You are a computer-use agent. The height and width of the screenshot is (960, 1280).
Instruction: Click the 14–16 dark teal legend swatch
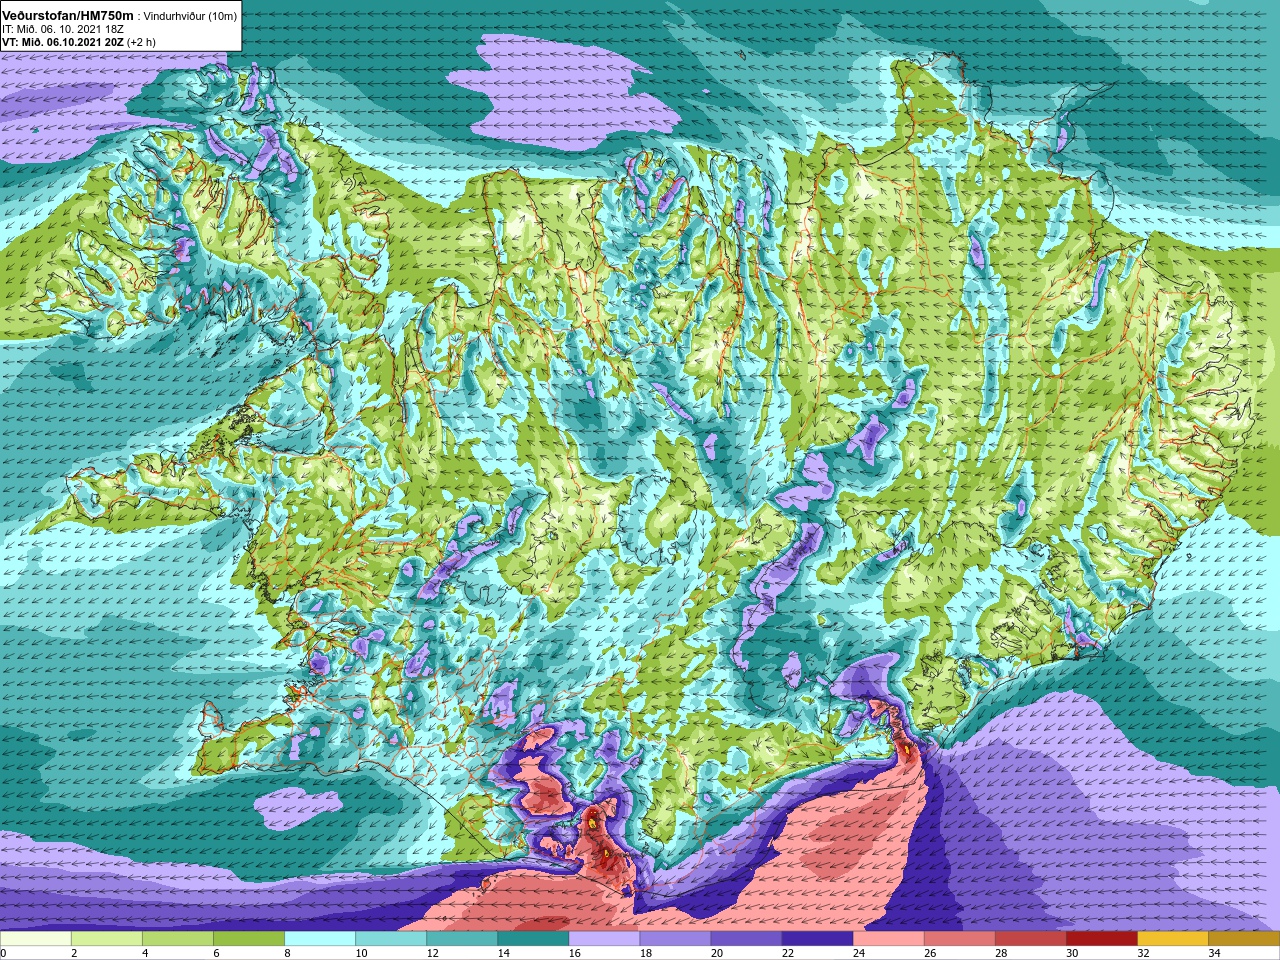click(x=533, y=939)
